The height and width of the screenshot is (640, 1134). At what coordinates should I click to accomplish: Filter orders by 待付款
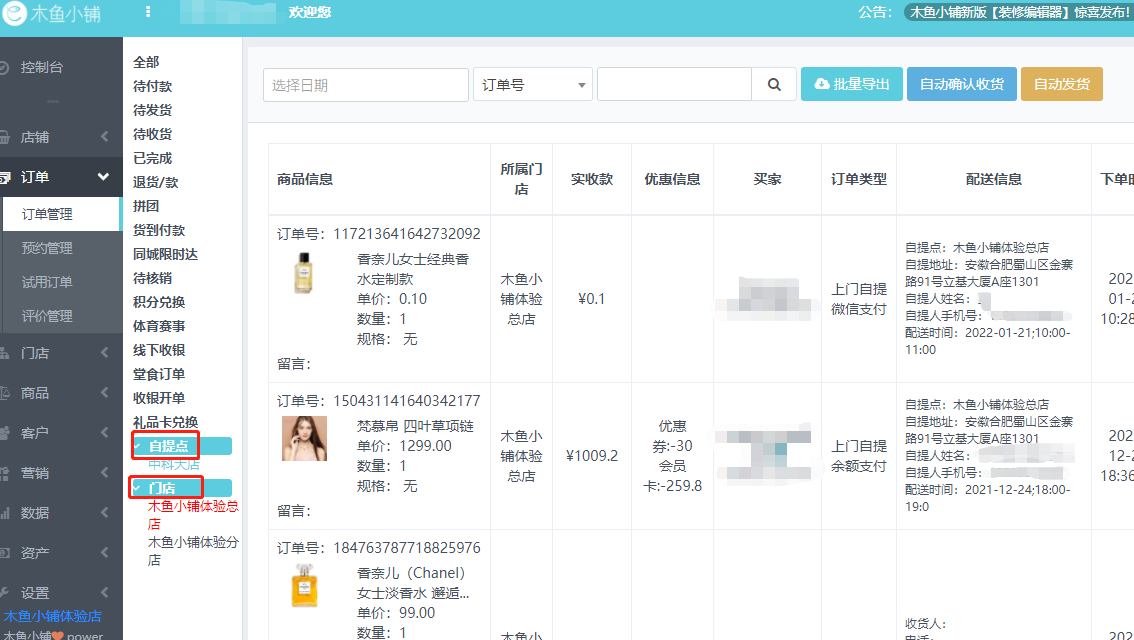coord(153,86)
